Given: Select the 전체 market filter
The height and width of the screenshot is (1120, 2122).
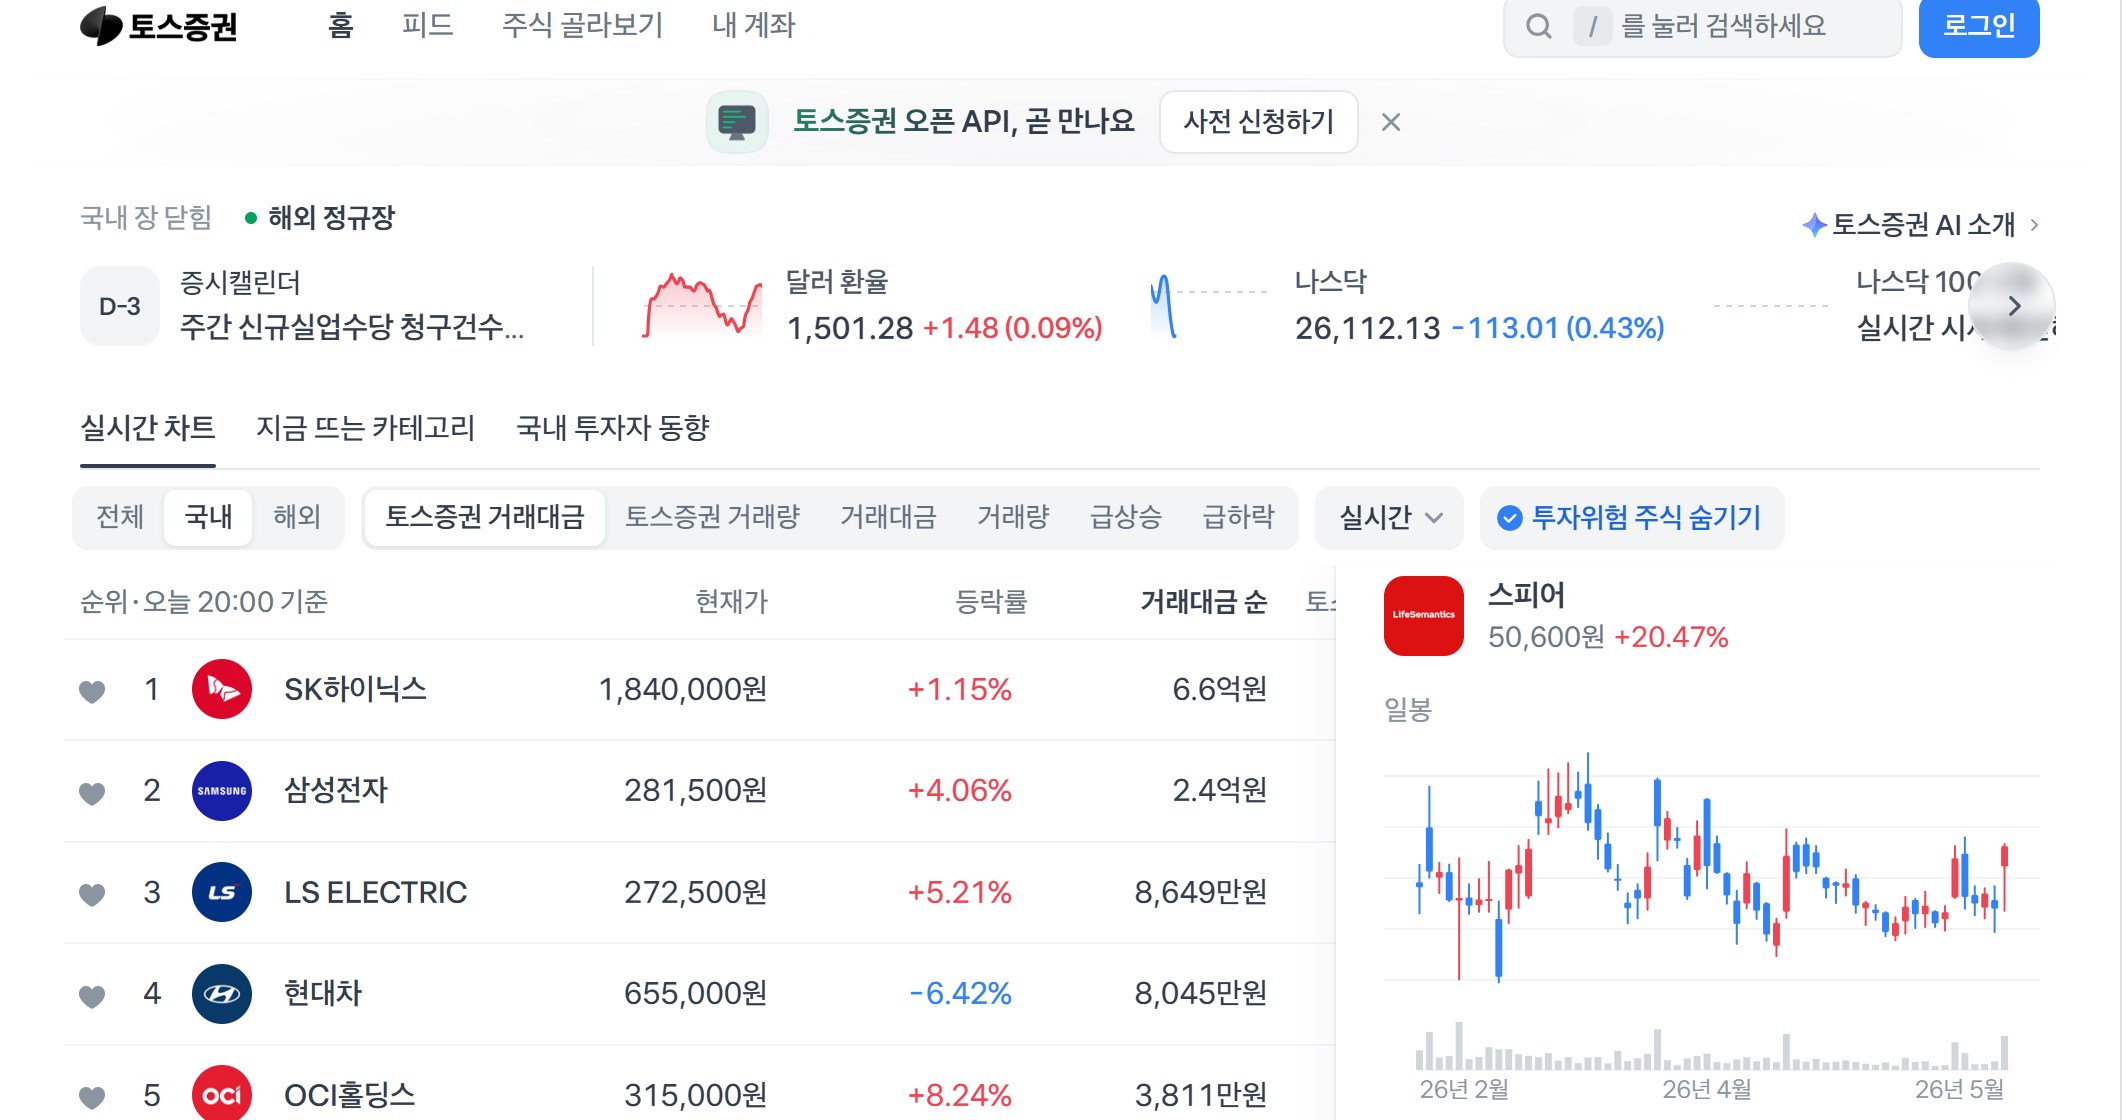Looking at the screenshot, I should coord(120,517).
